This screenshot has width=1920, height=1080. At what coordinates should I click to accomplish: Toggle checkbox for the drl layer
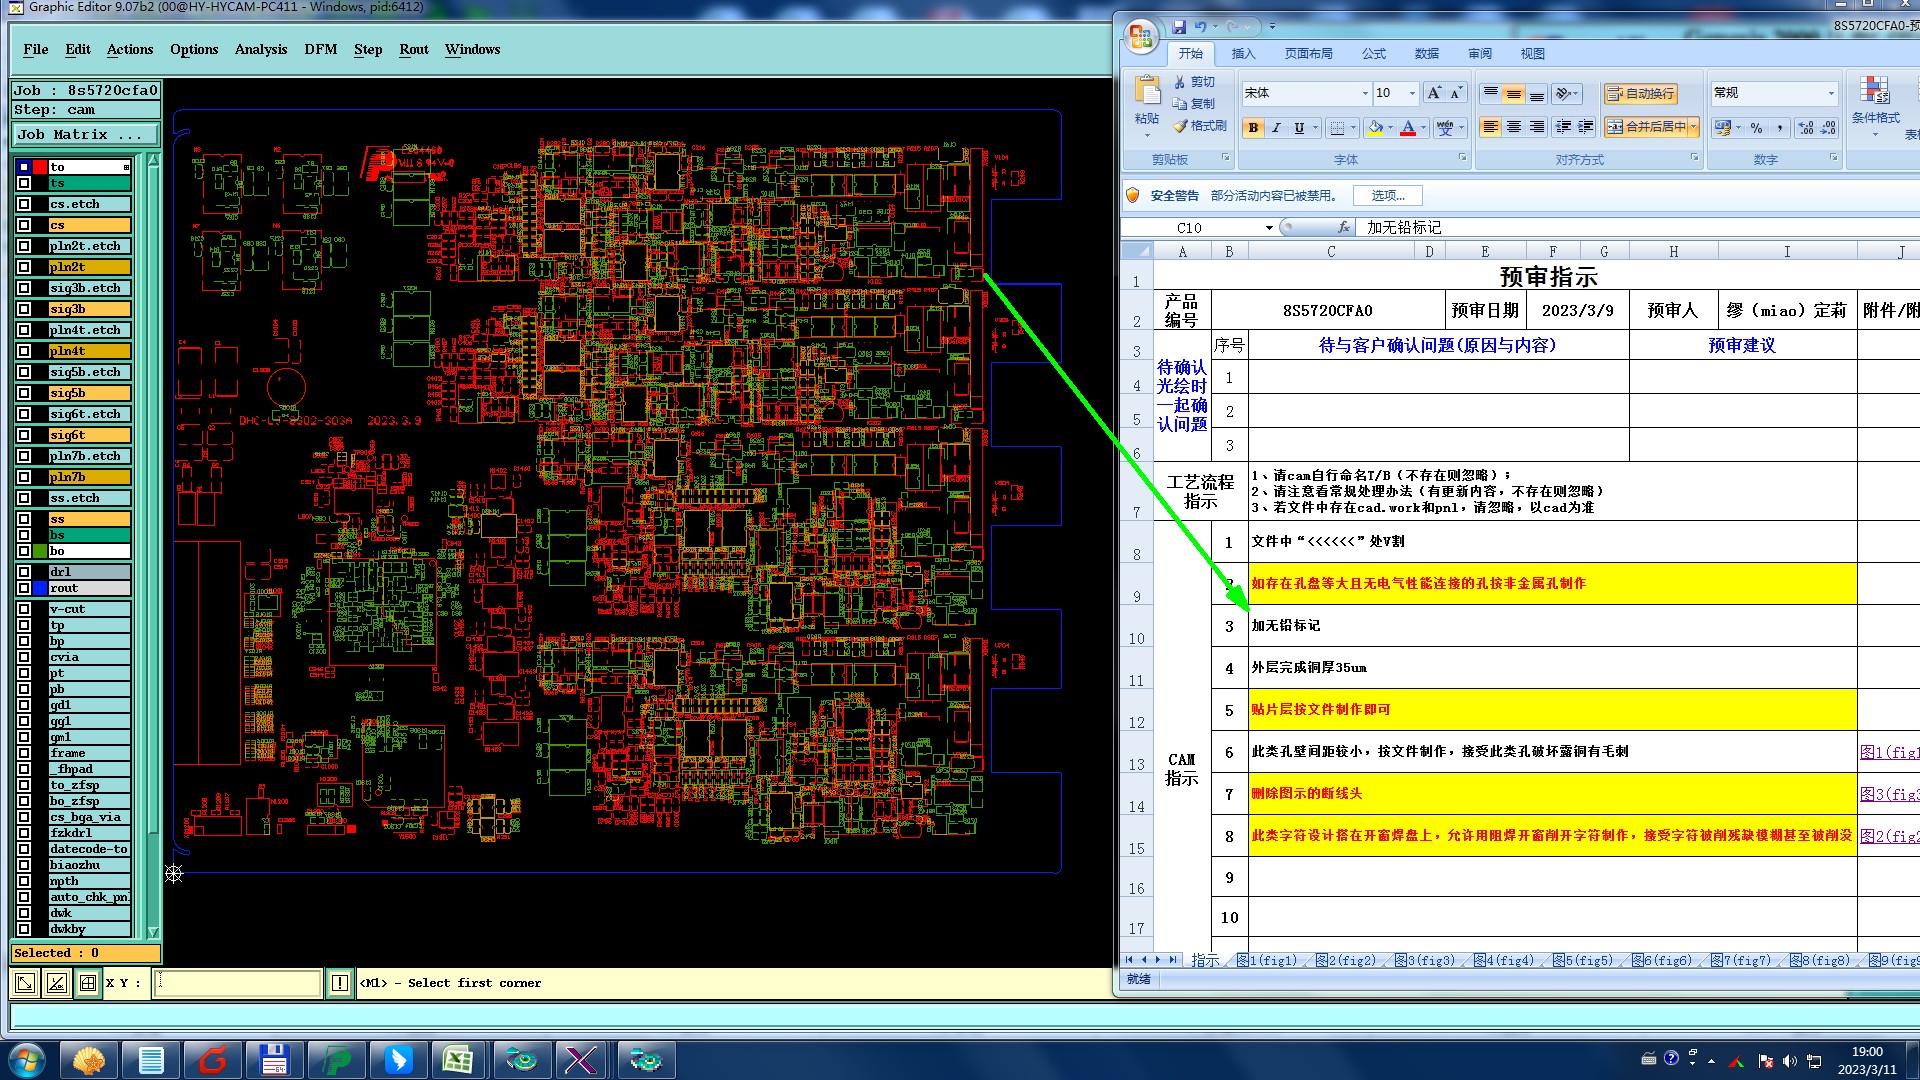coord(24,572)
